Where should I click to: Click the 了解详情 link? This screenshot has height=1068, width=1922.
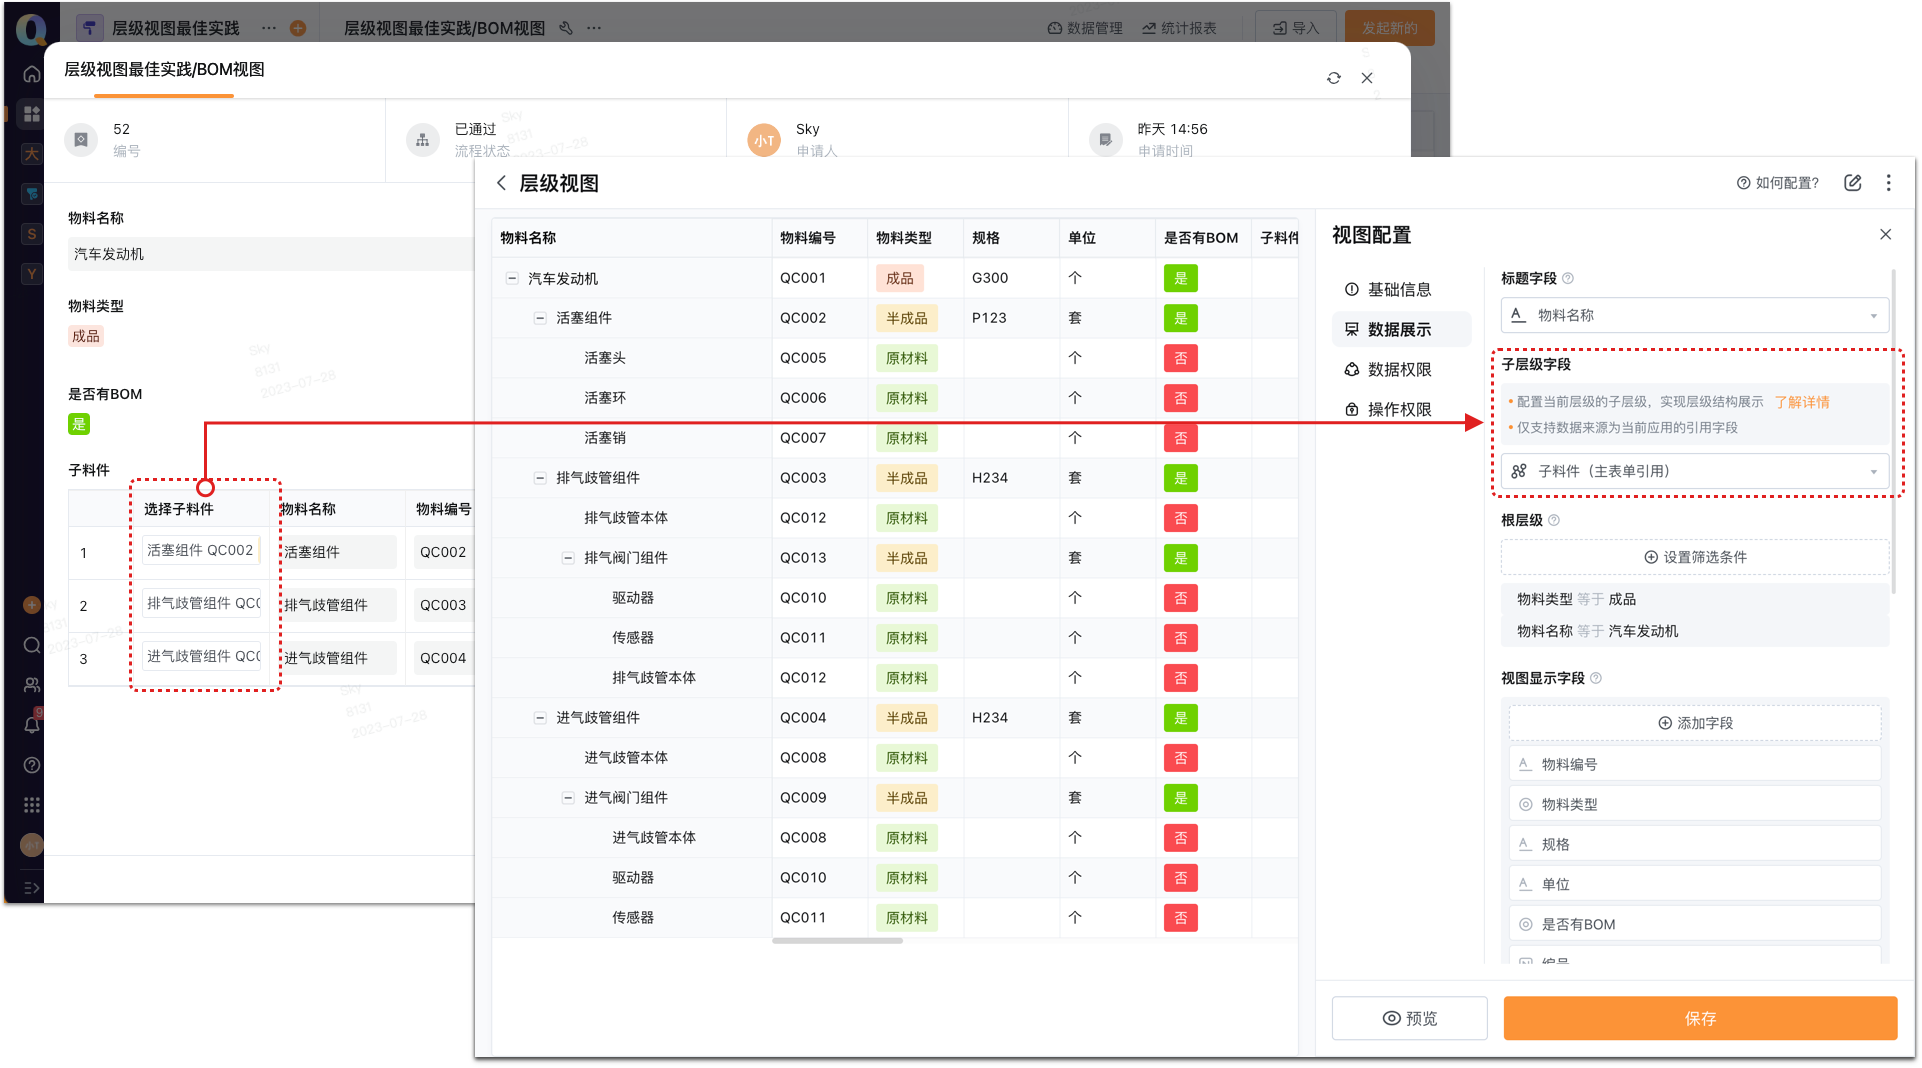[x=1802, y=402]
